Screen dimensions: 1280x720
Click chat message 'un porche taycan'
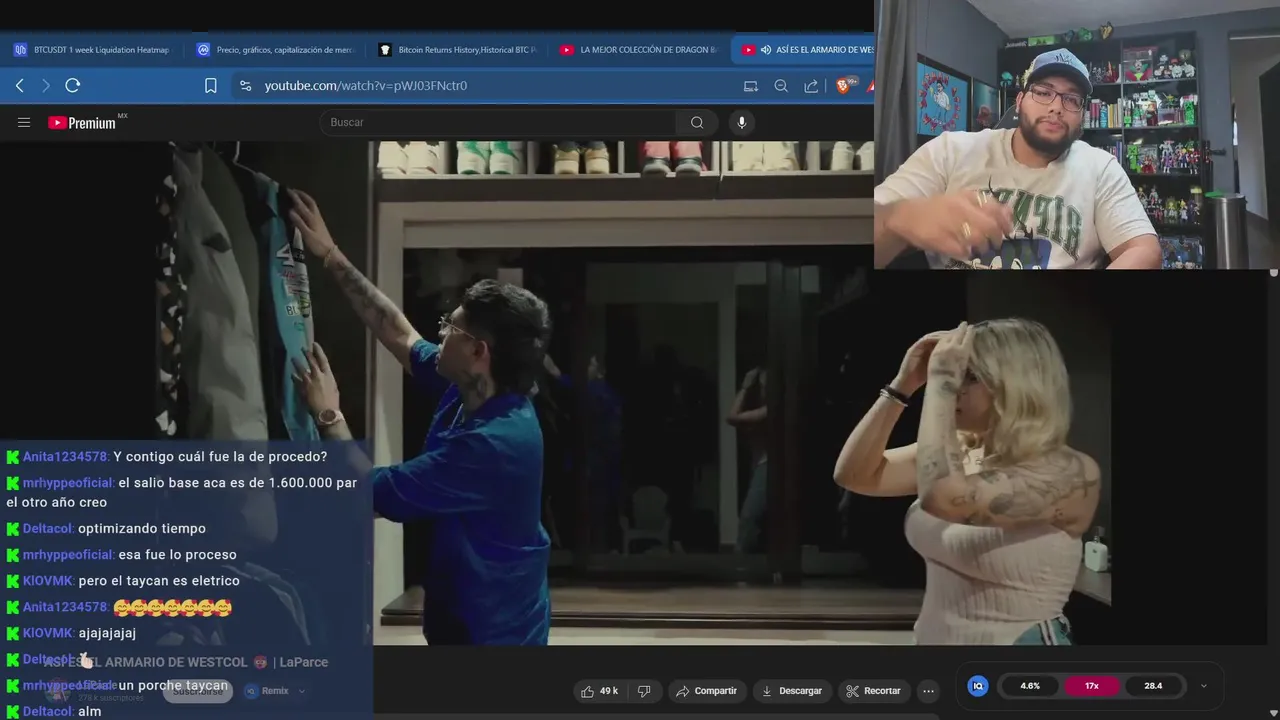click(x=173, y=685)
